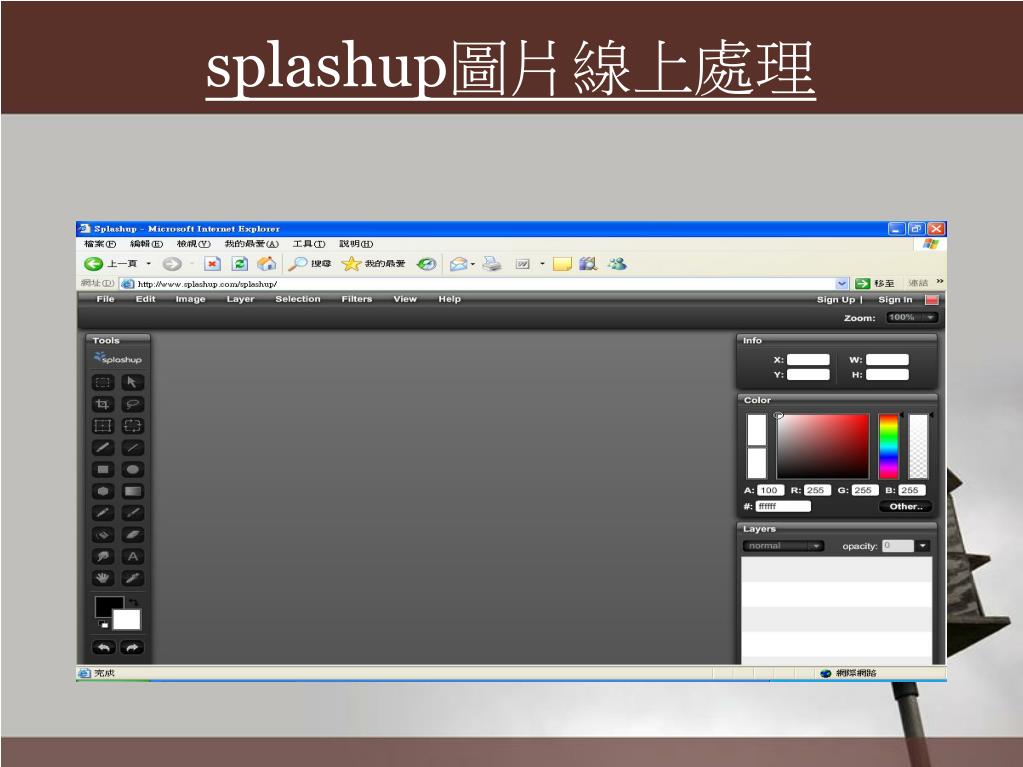
Task: Click the redo arrow button
Action: 132,647
